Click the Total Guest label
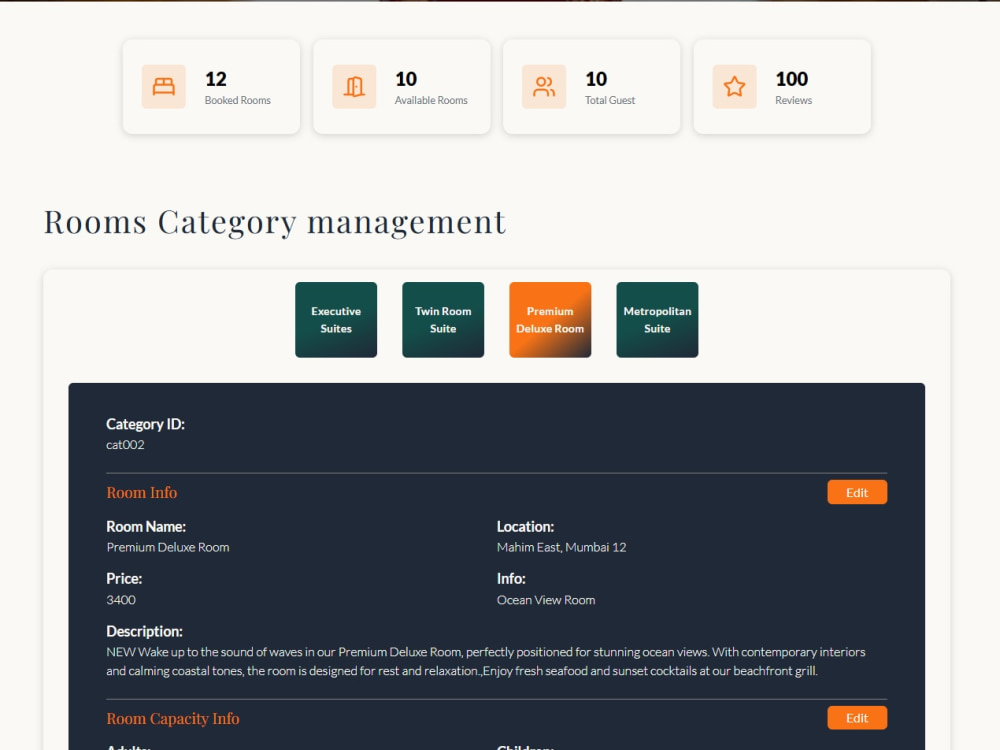 pyautogui.click(x=610, y=100)
